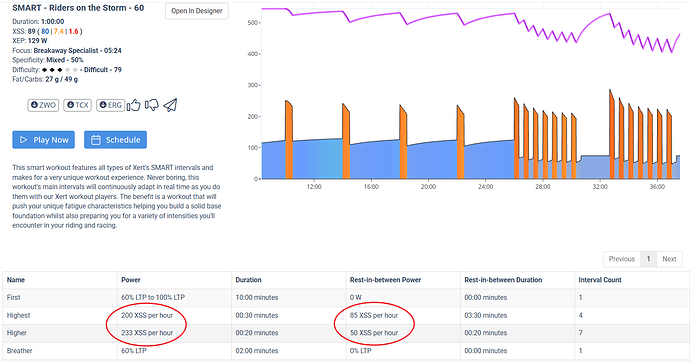Image resolution: width=690 pixels, height=362 pixels.
Task: Click the Fat/Carbs 27 g / 49 g value
Action: click(62, 80)
